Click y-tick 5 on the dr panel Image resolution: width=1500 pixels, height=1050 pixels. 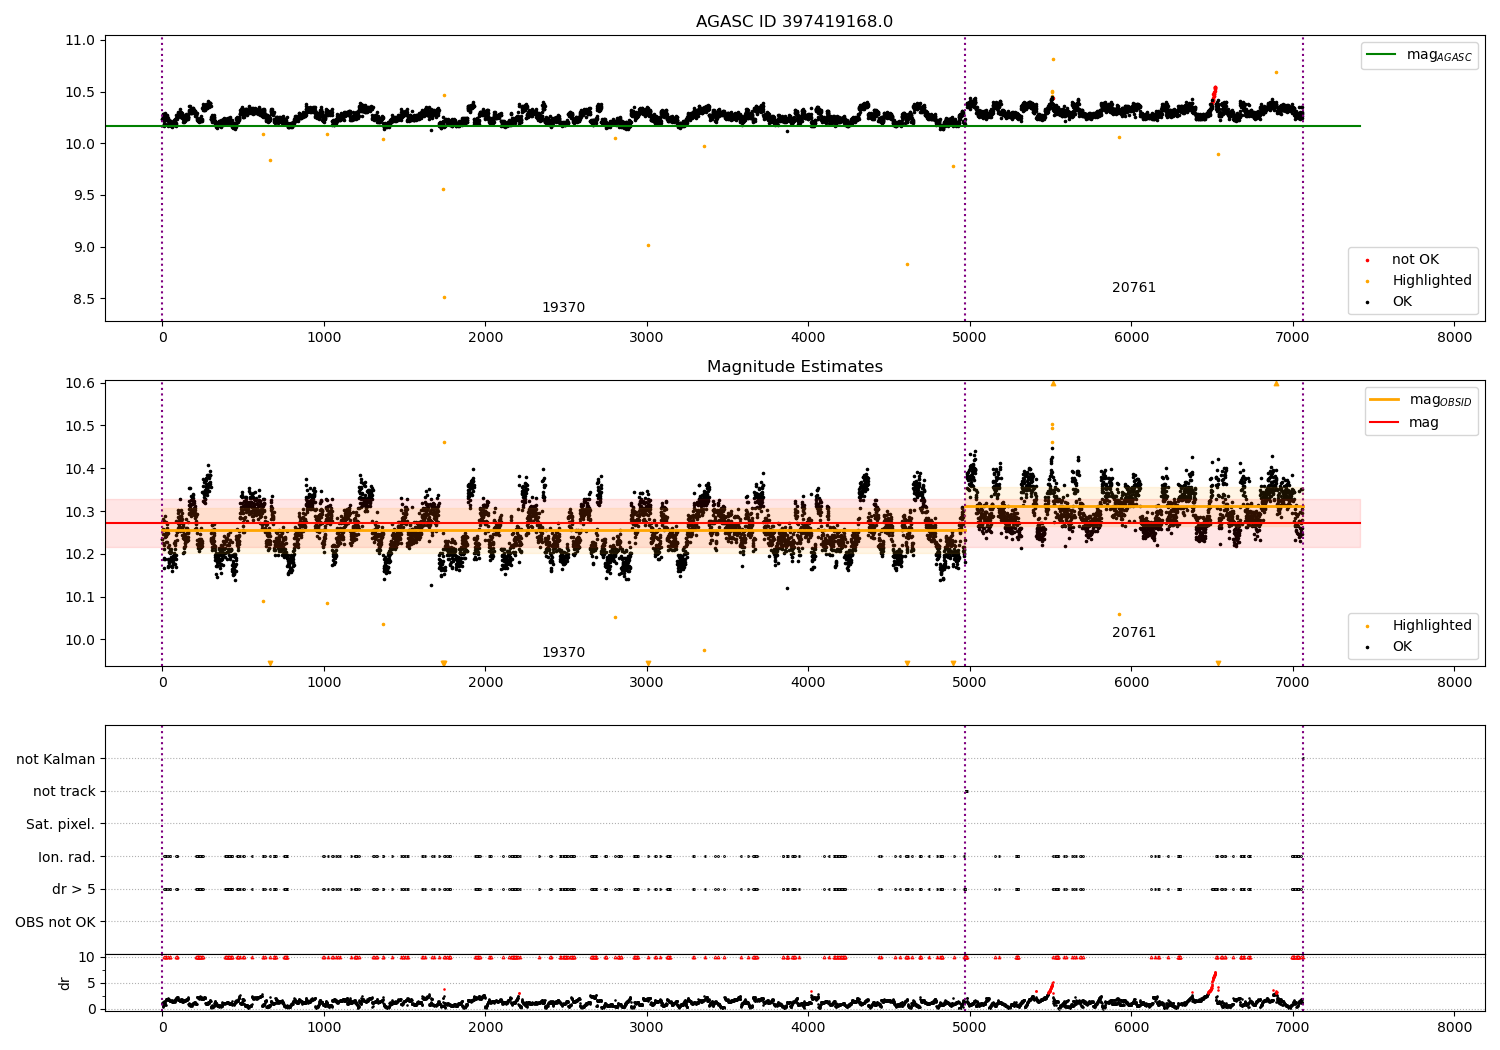(91, 984)
